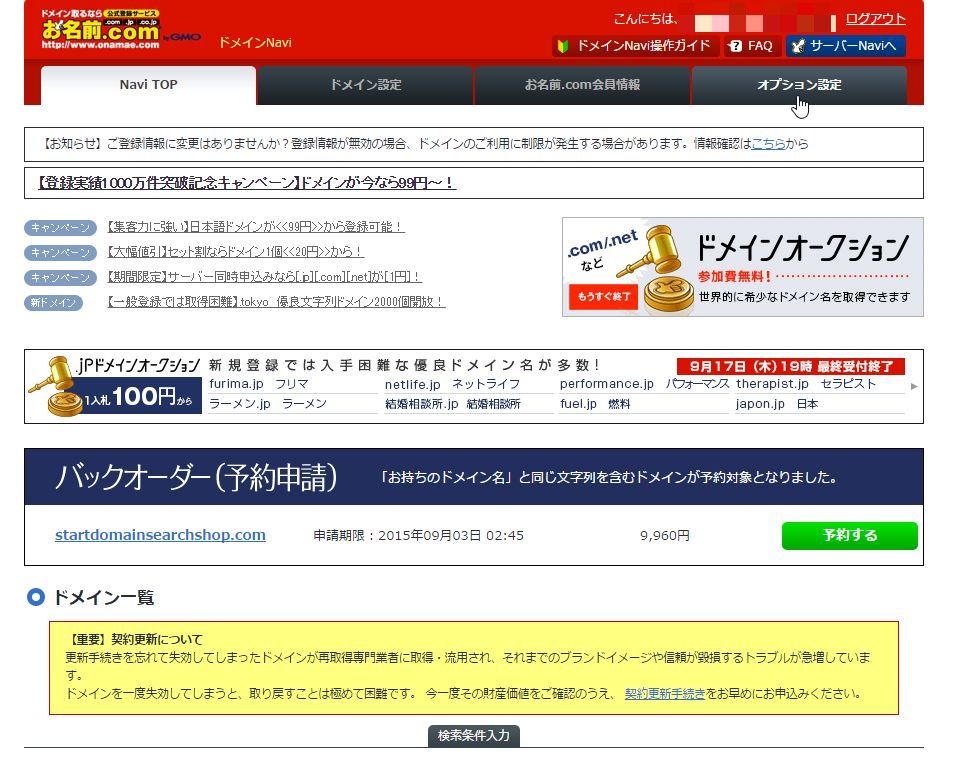Open the Navi TOP tab
This screenshot has height=762, width=956.
pyautogui.click(x=148, y=85)
